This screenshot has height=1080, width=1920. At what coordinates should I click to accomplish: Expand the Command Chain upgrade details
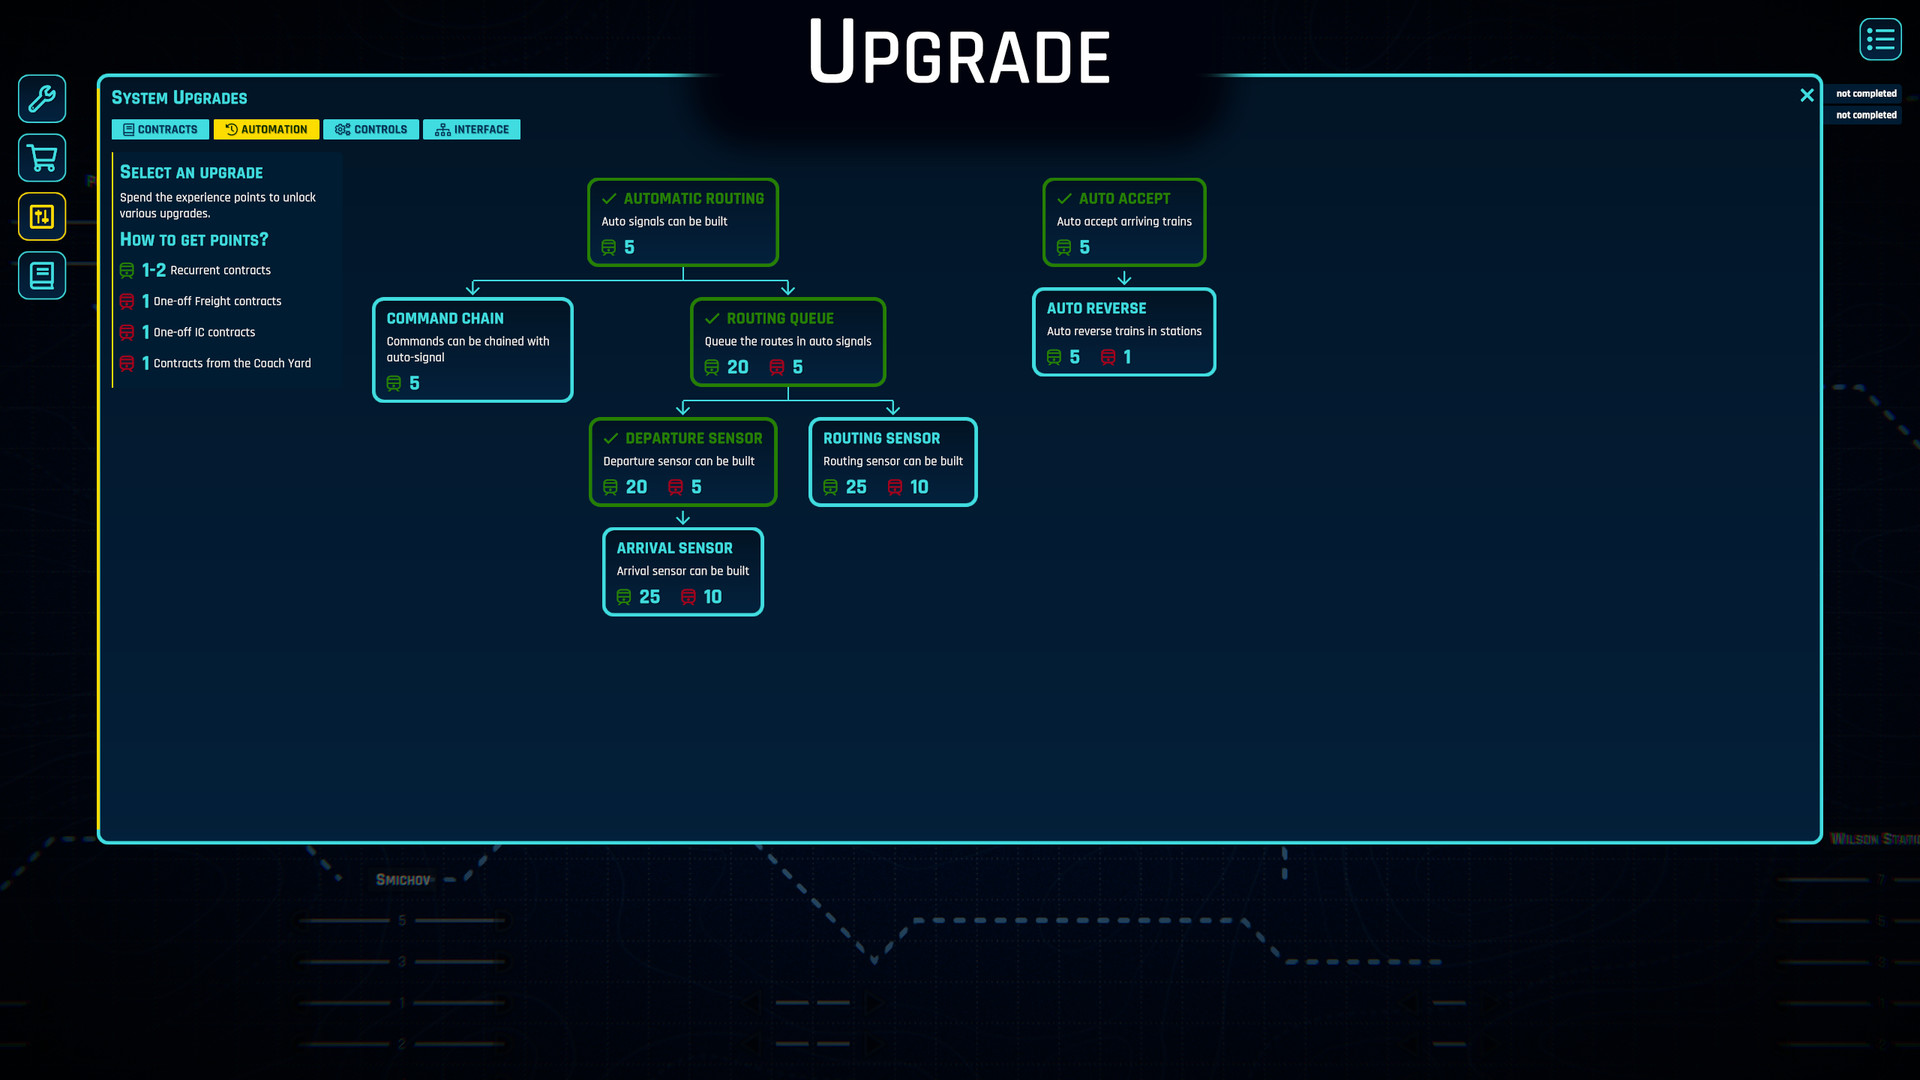(x=471, y=349)
